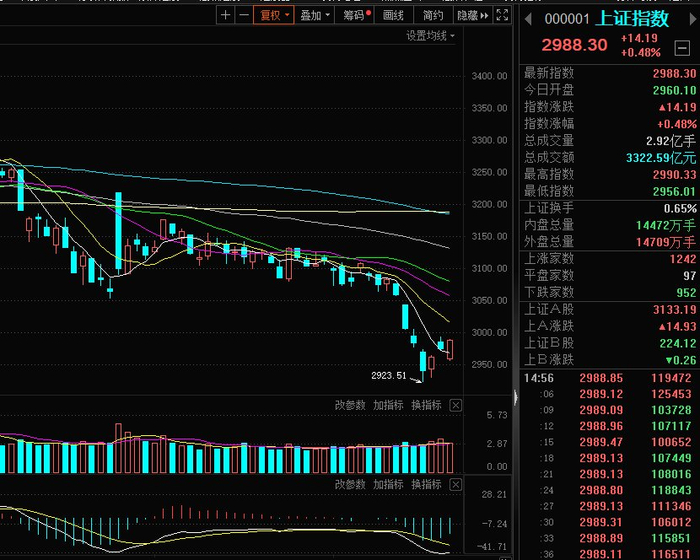
Task: Click 换指标 in MACD indicator panel
Action: click(426, 484)
